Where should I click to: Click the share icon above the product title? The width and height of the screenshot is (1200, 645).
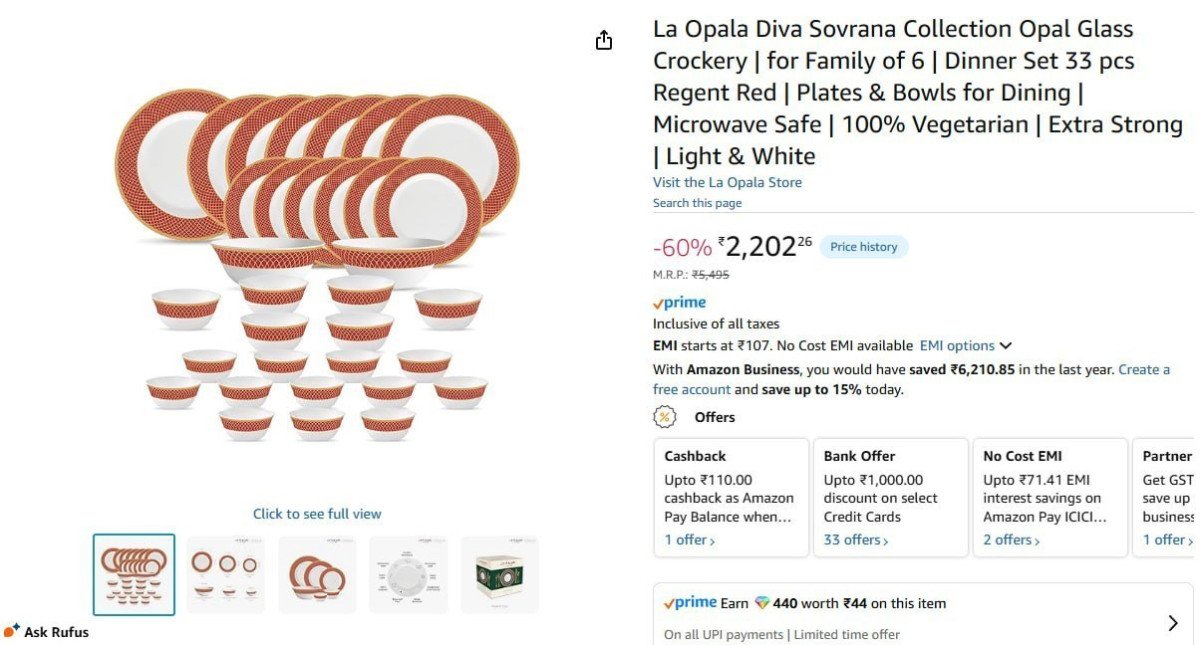point(603,40)
